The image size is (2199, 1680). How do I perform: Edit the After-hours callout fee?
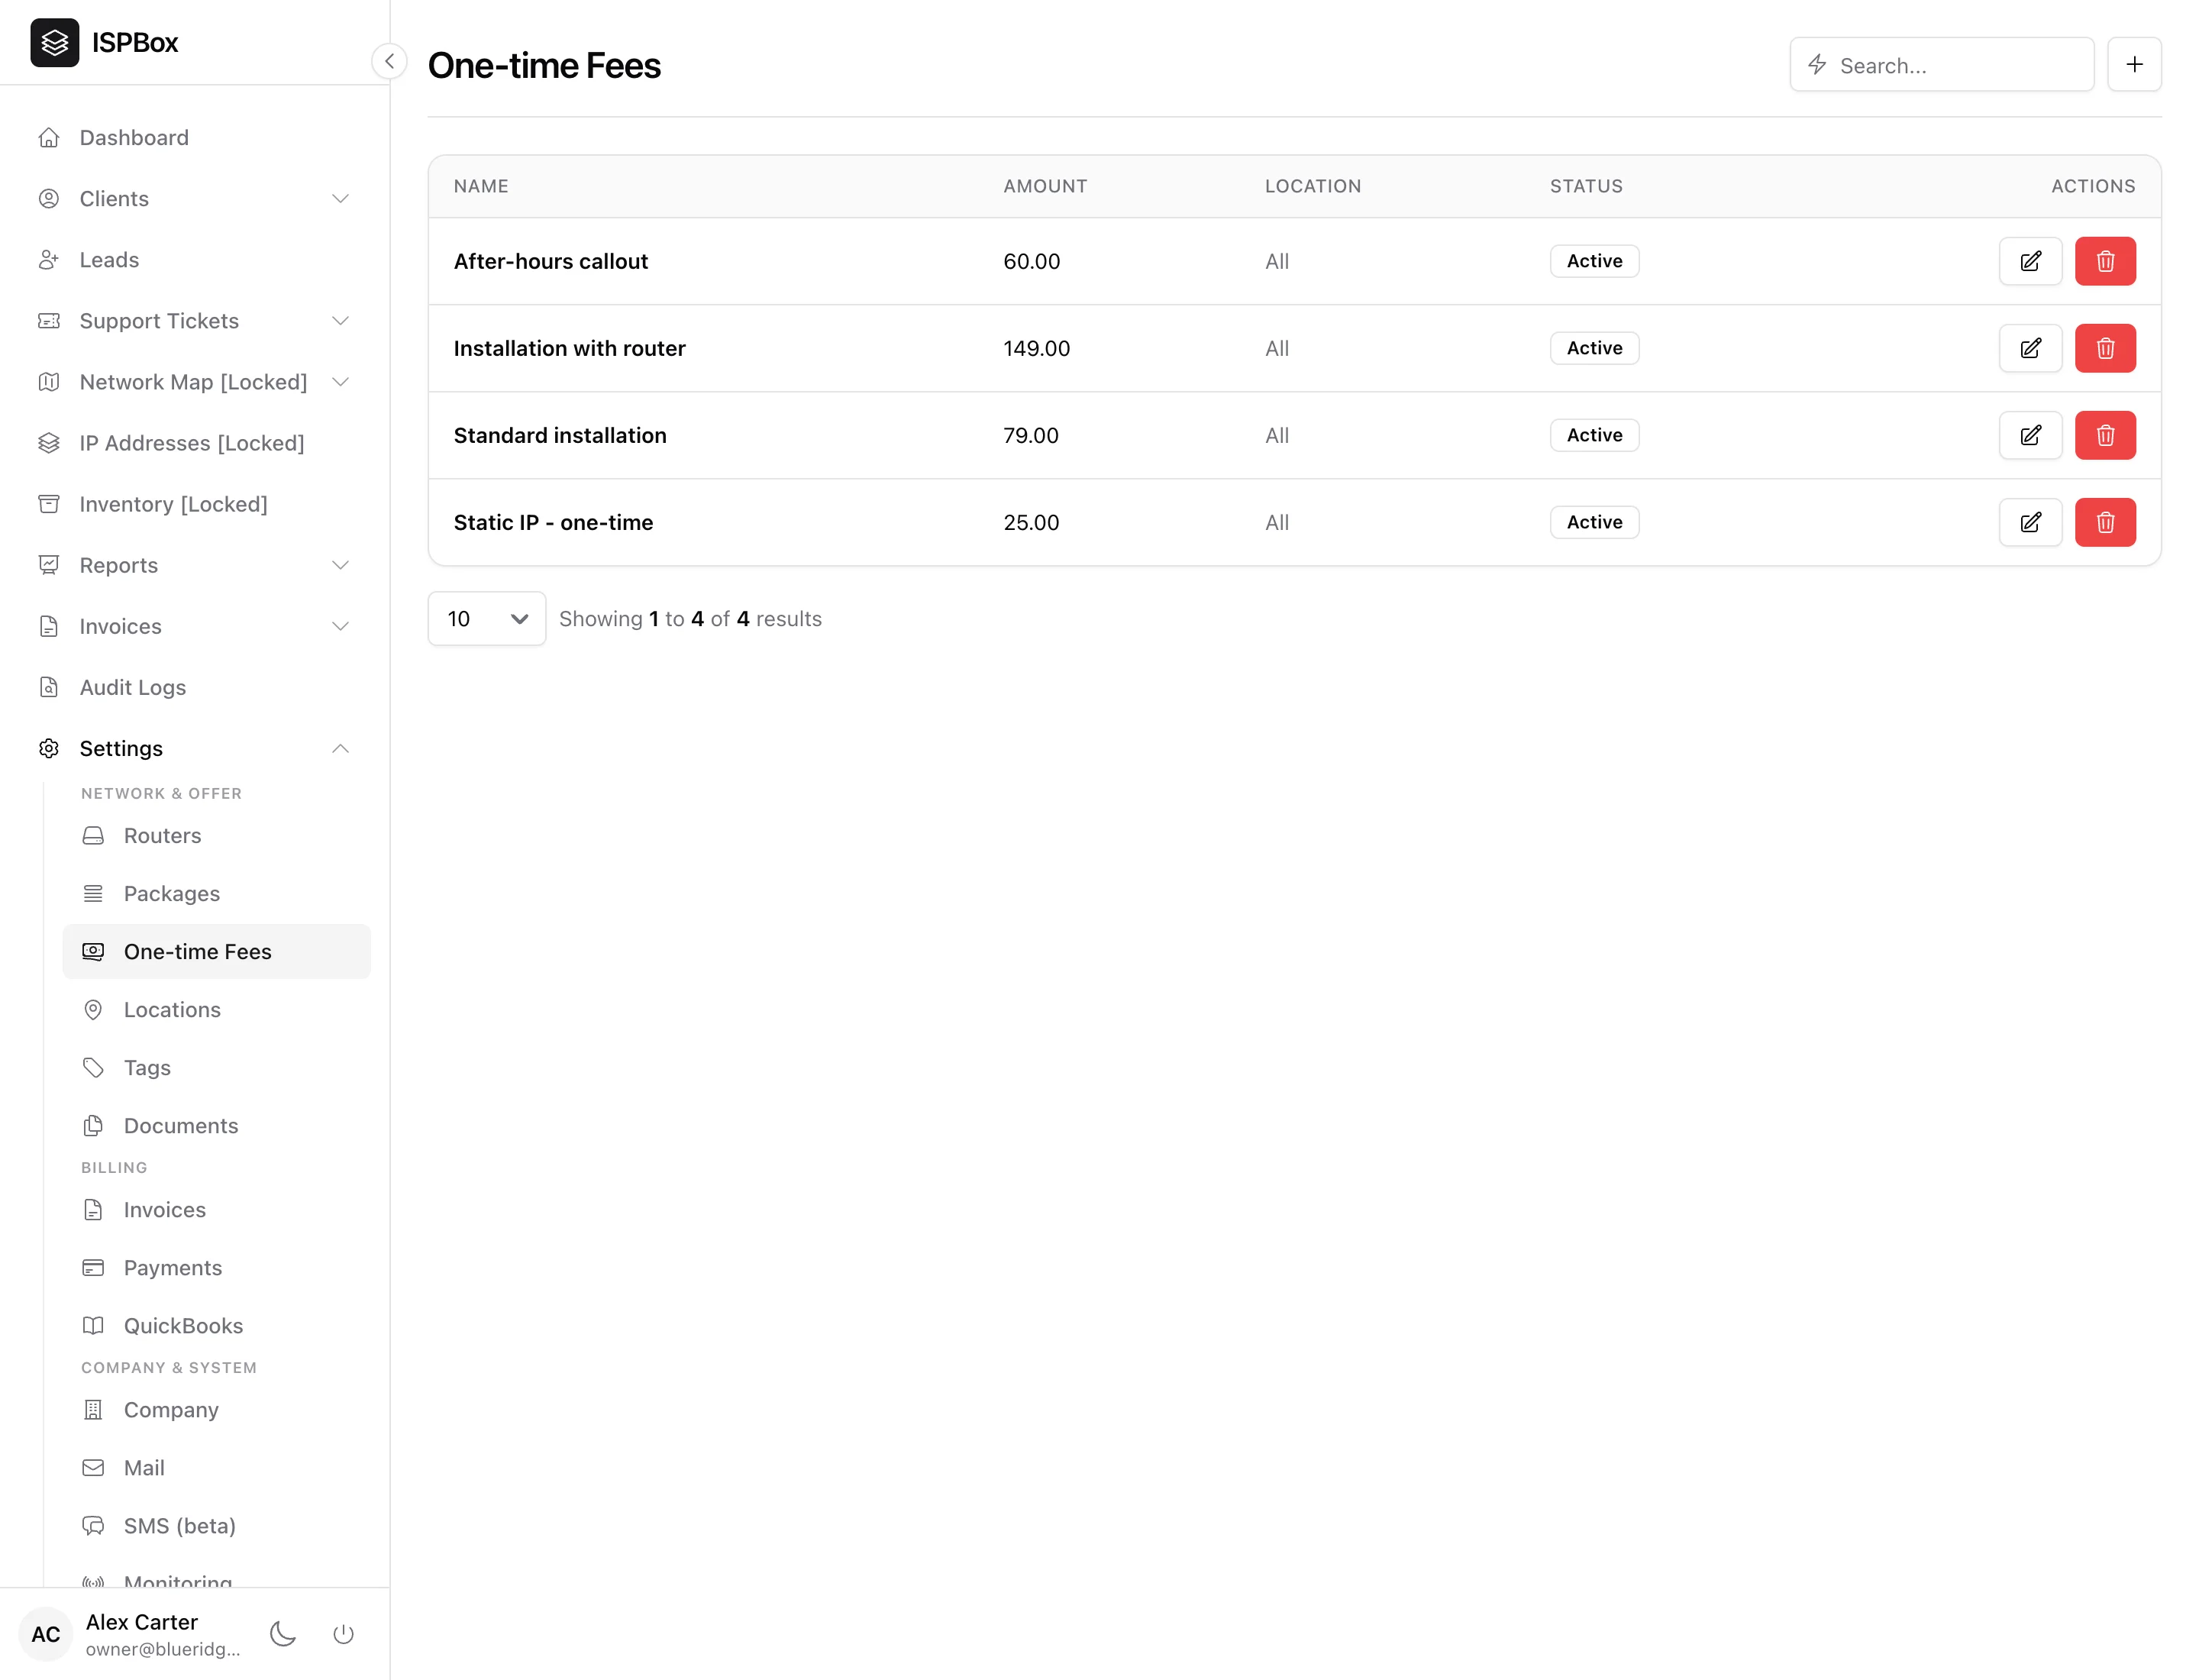click(x=2030, y=261)
